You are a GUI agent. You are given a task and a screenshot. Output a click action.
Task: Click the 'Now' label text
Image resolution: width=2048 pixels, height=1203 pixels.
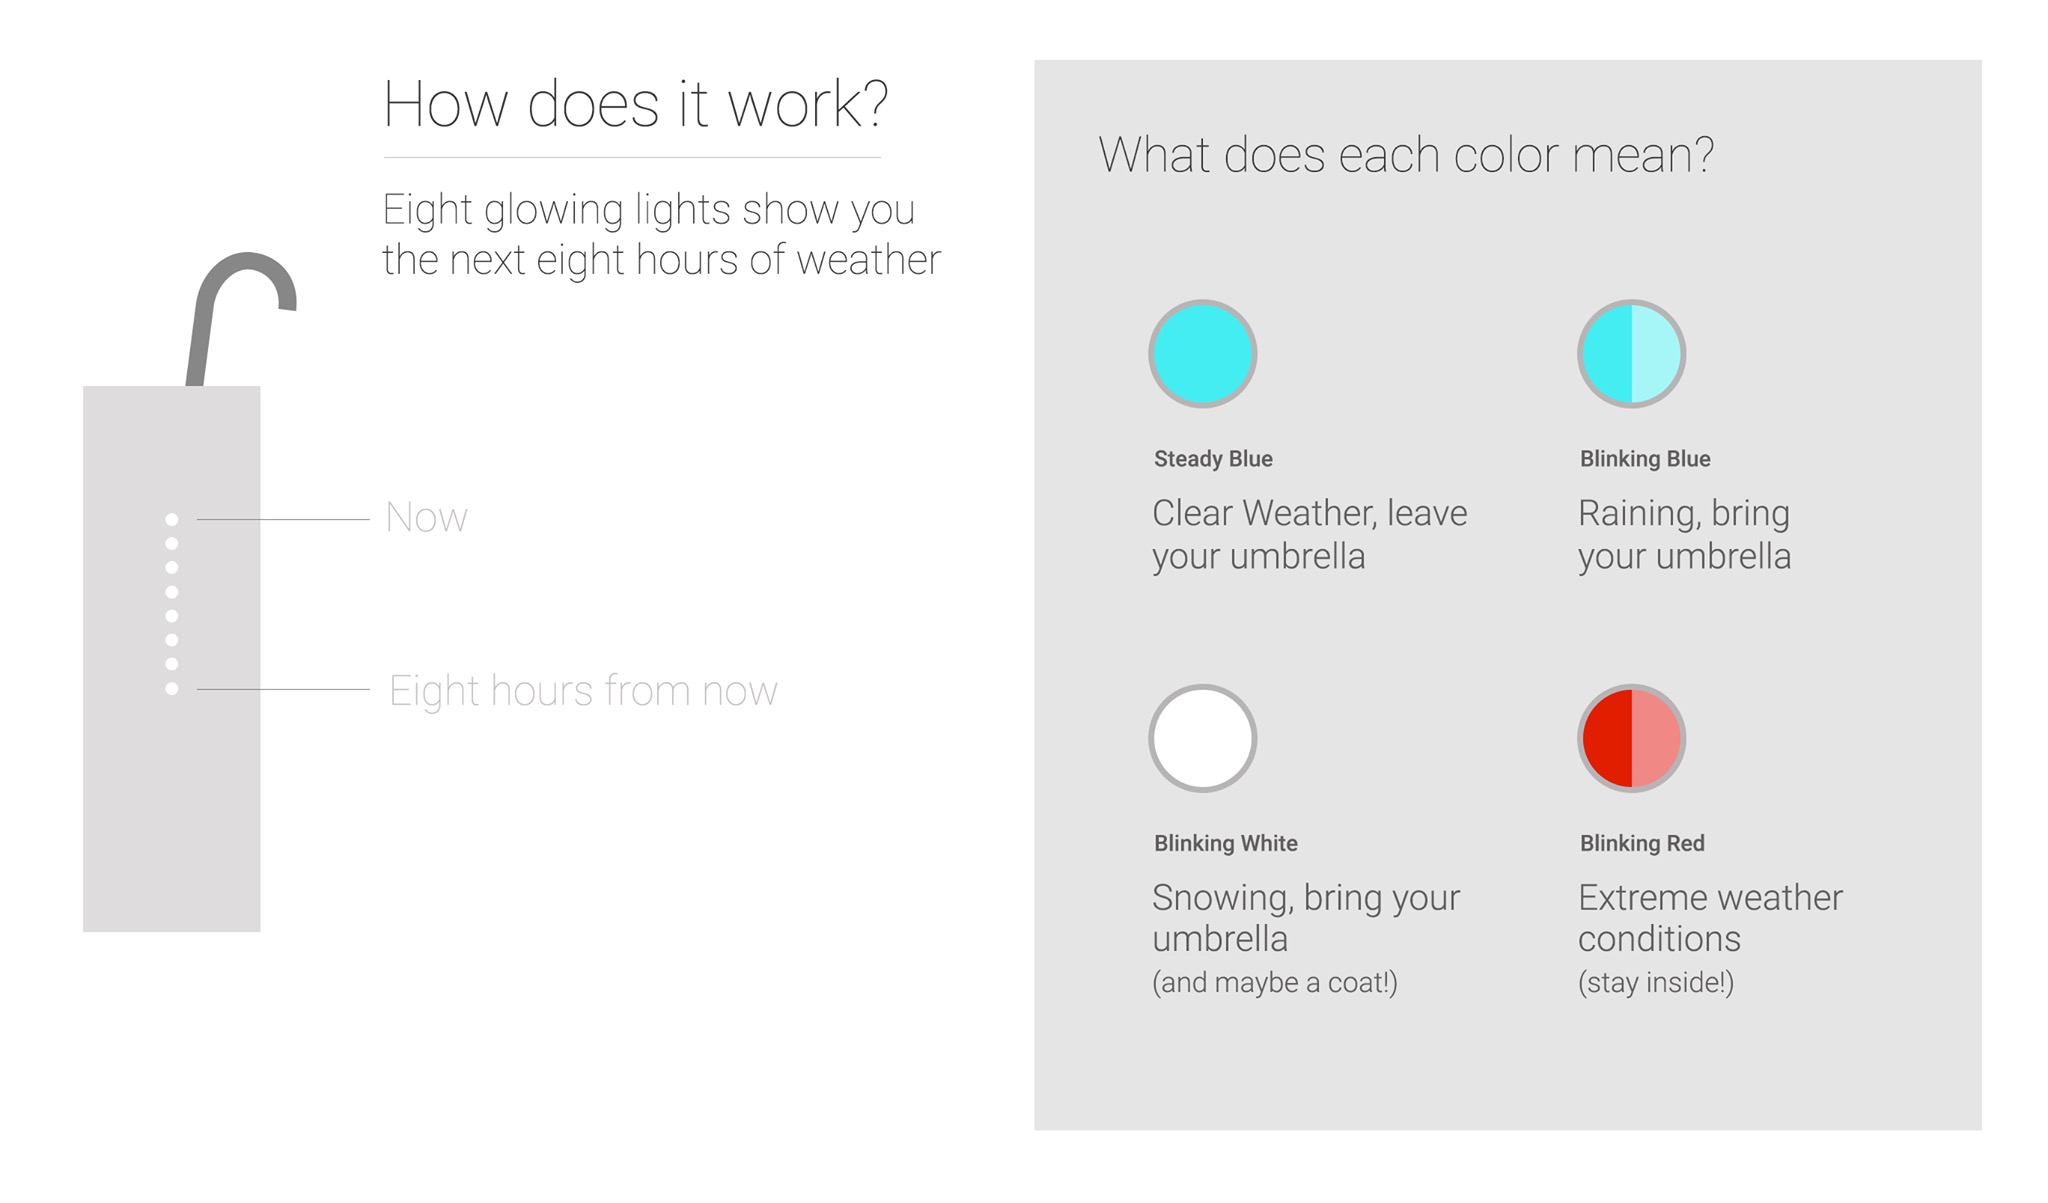click(427, 518)
